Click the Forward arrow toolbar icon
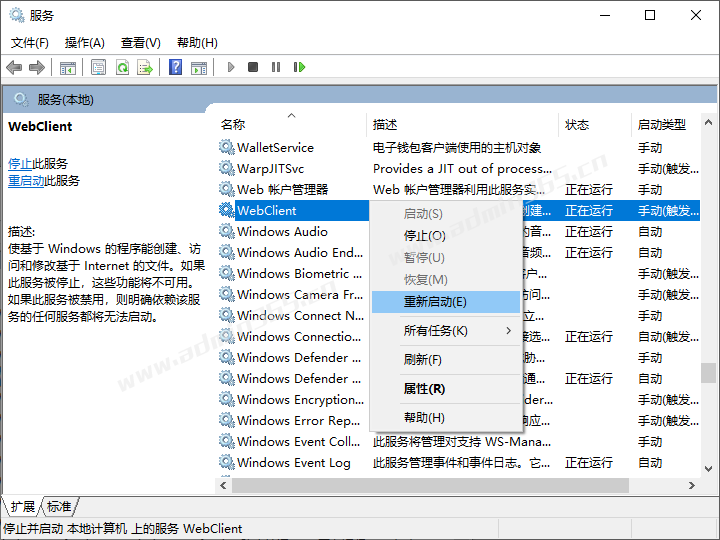Screen dimensions: 720x540 coord(37,68)
